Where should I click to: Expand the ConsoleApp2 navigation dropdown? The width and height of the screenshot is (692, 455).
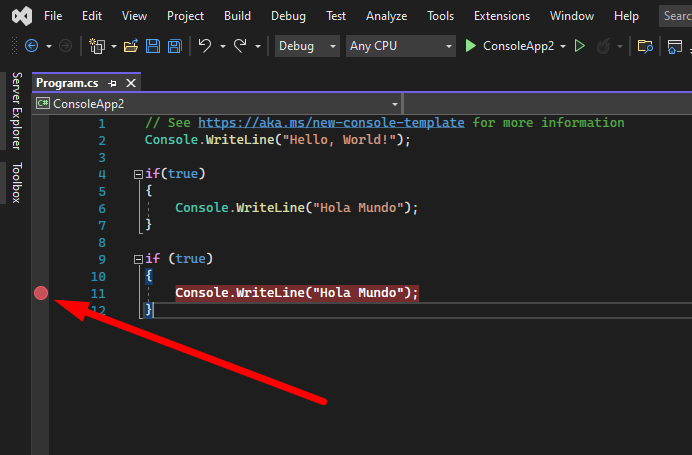[396, 103]
